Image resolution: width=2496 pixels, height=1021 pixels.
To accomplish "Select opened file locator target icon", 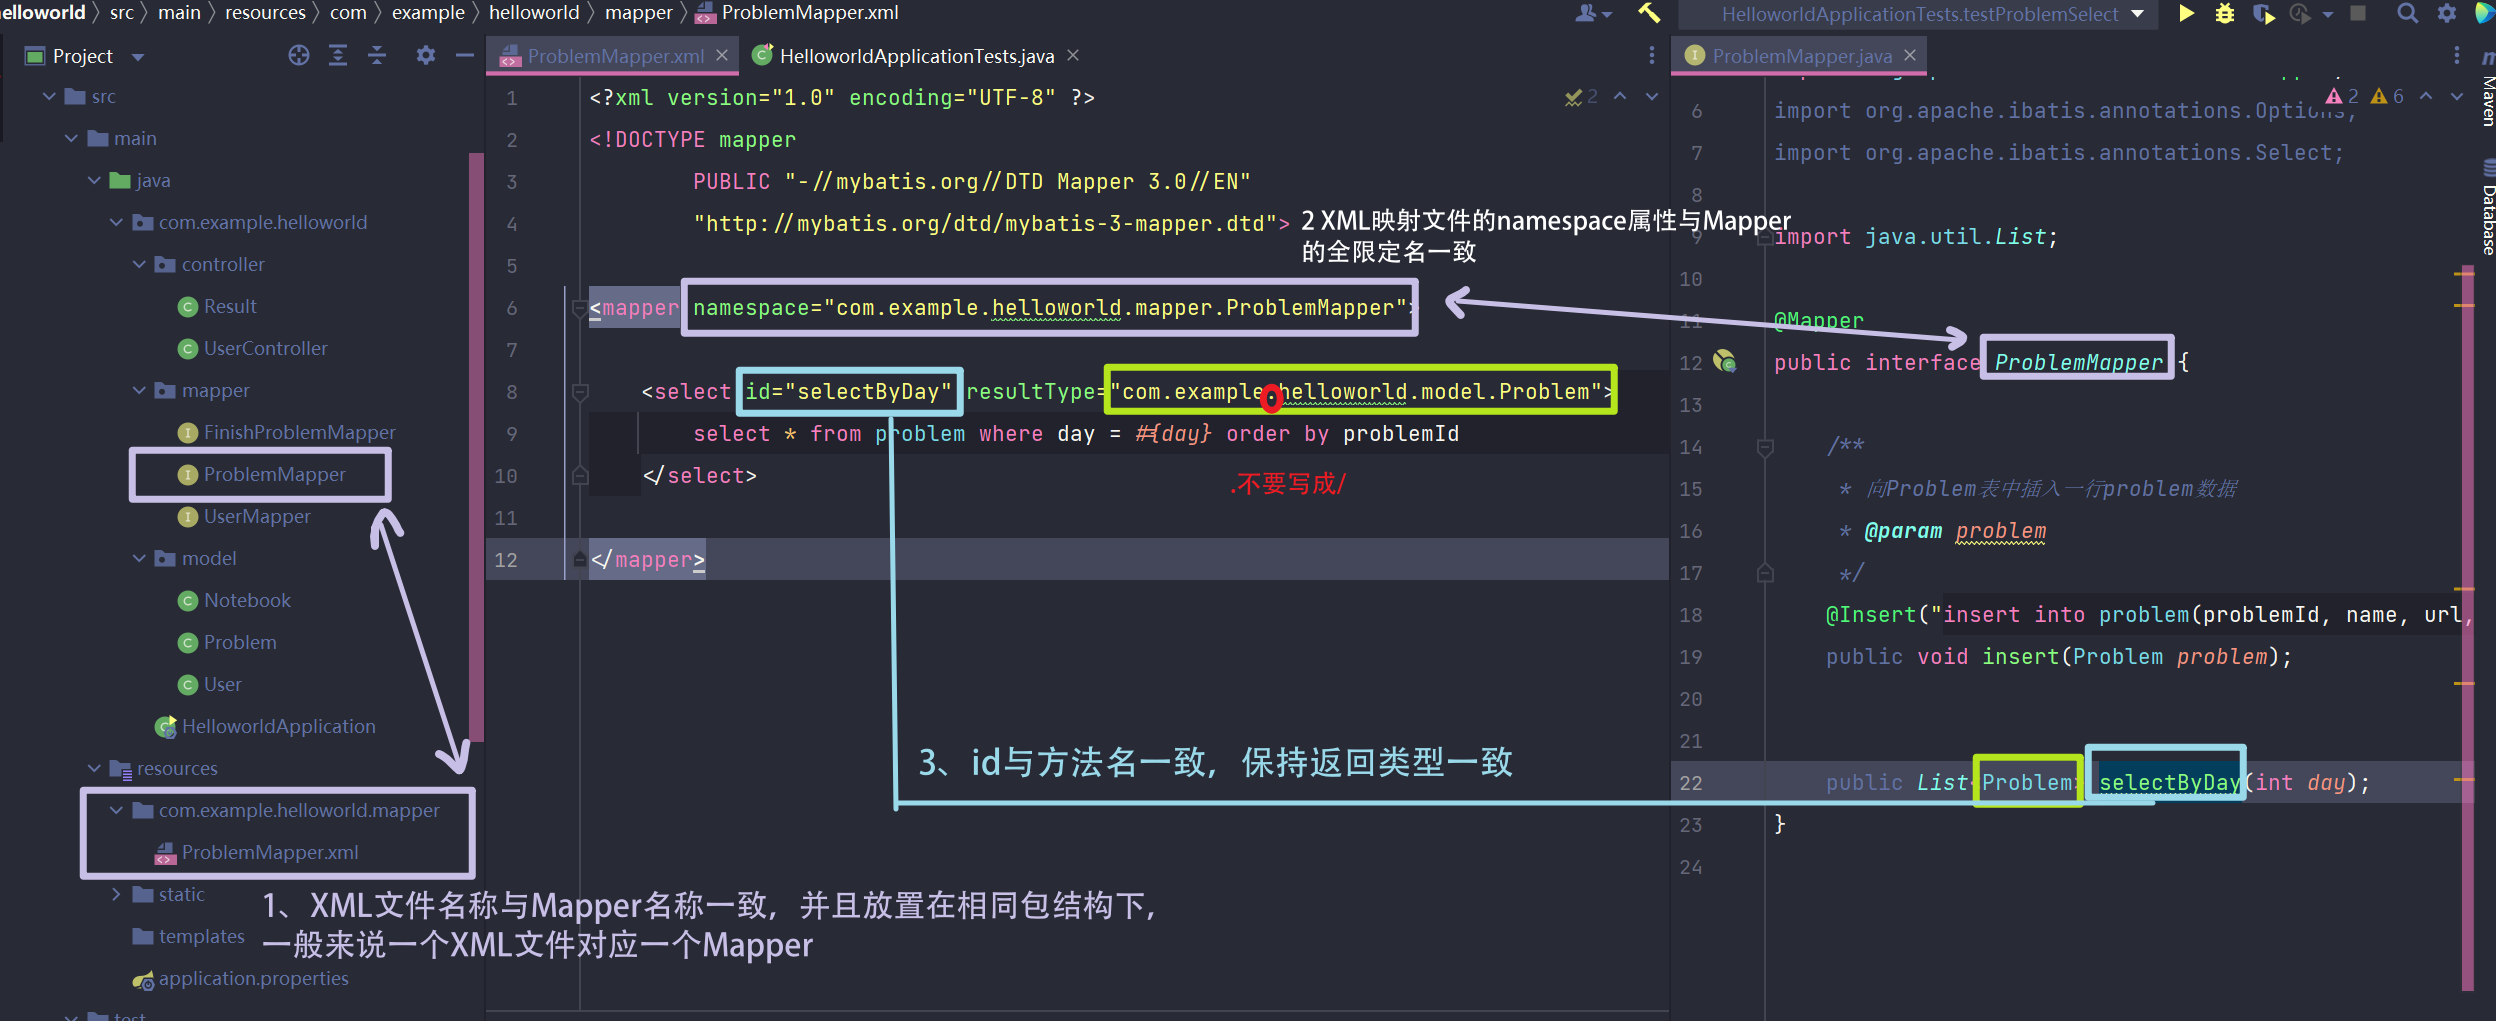I will [x=298, y=56].
